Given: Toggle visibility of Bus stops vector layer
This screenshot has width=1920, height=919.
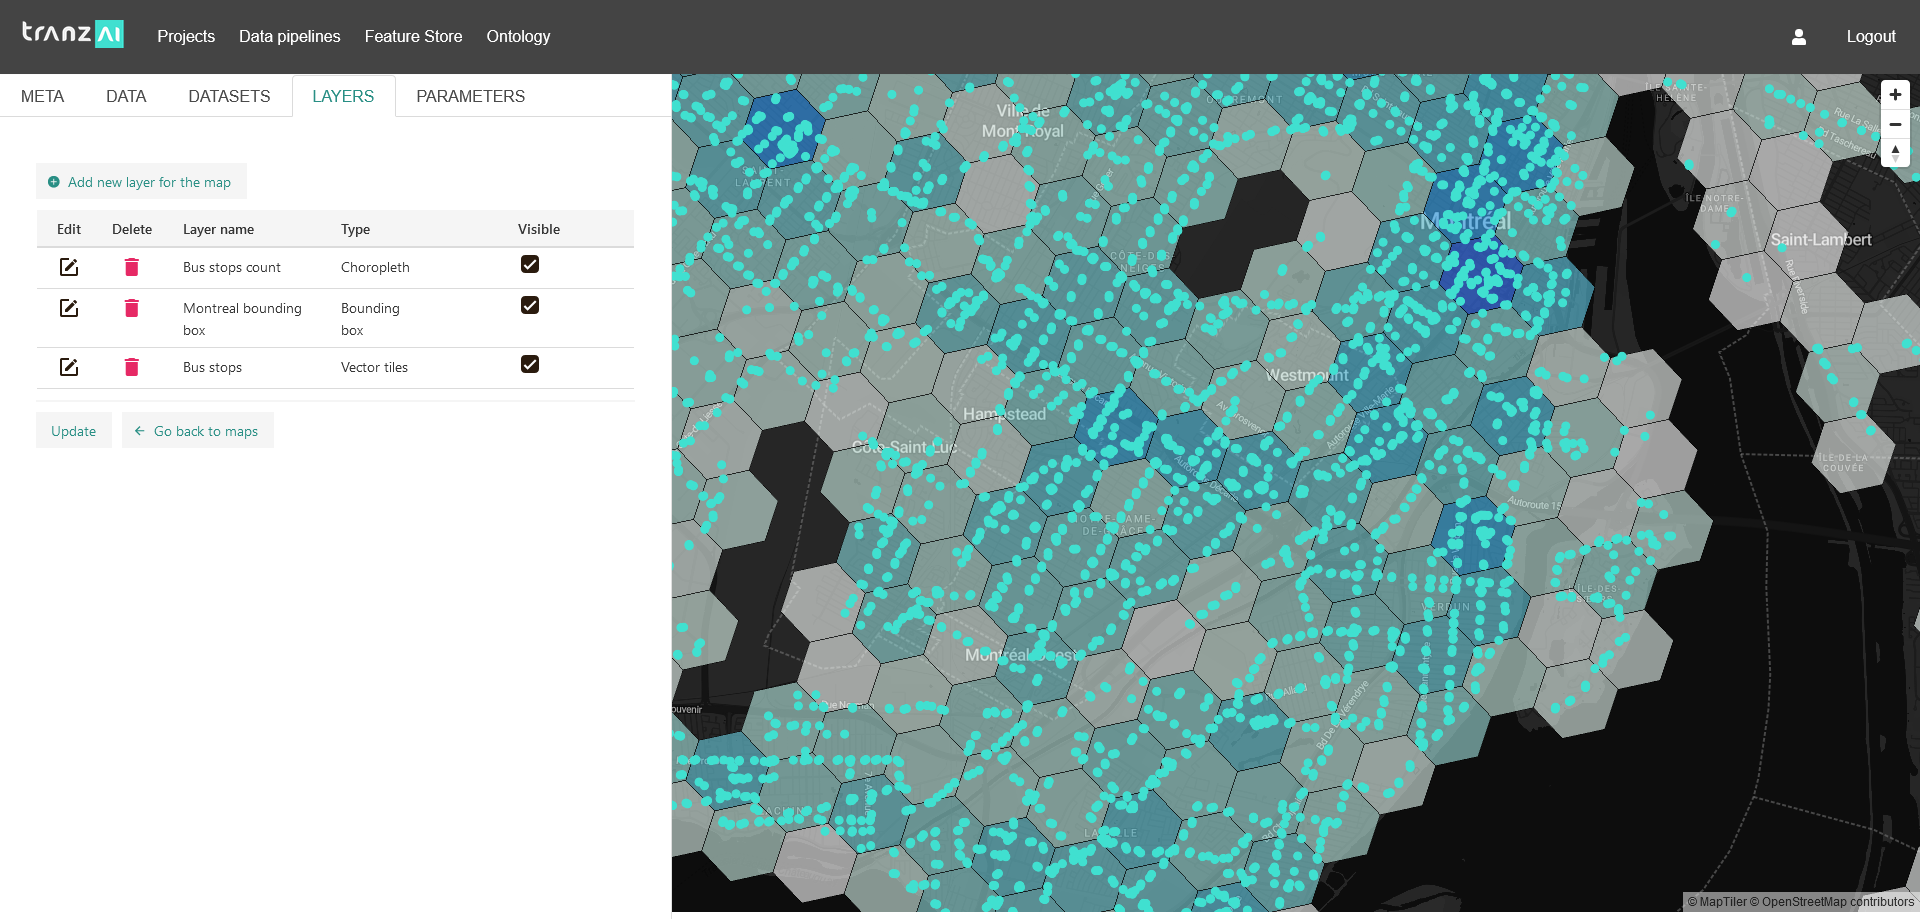Looking at the screenshot, I should [x=530, y=364].
